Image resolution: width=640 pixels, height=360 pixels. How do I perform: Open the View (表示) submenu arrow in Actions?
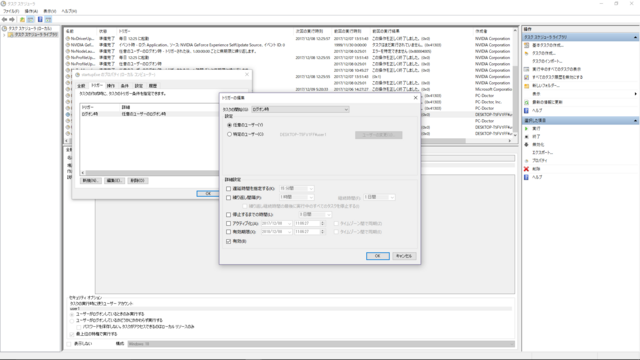tap(636, 94)
